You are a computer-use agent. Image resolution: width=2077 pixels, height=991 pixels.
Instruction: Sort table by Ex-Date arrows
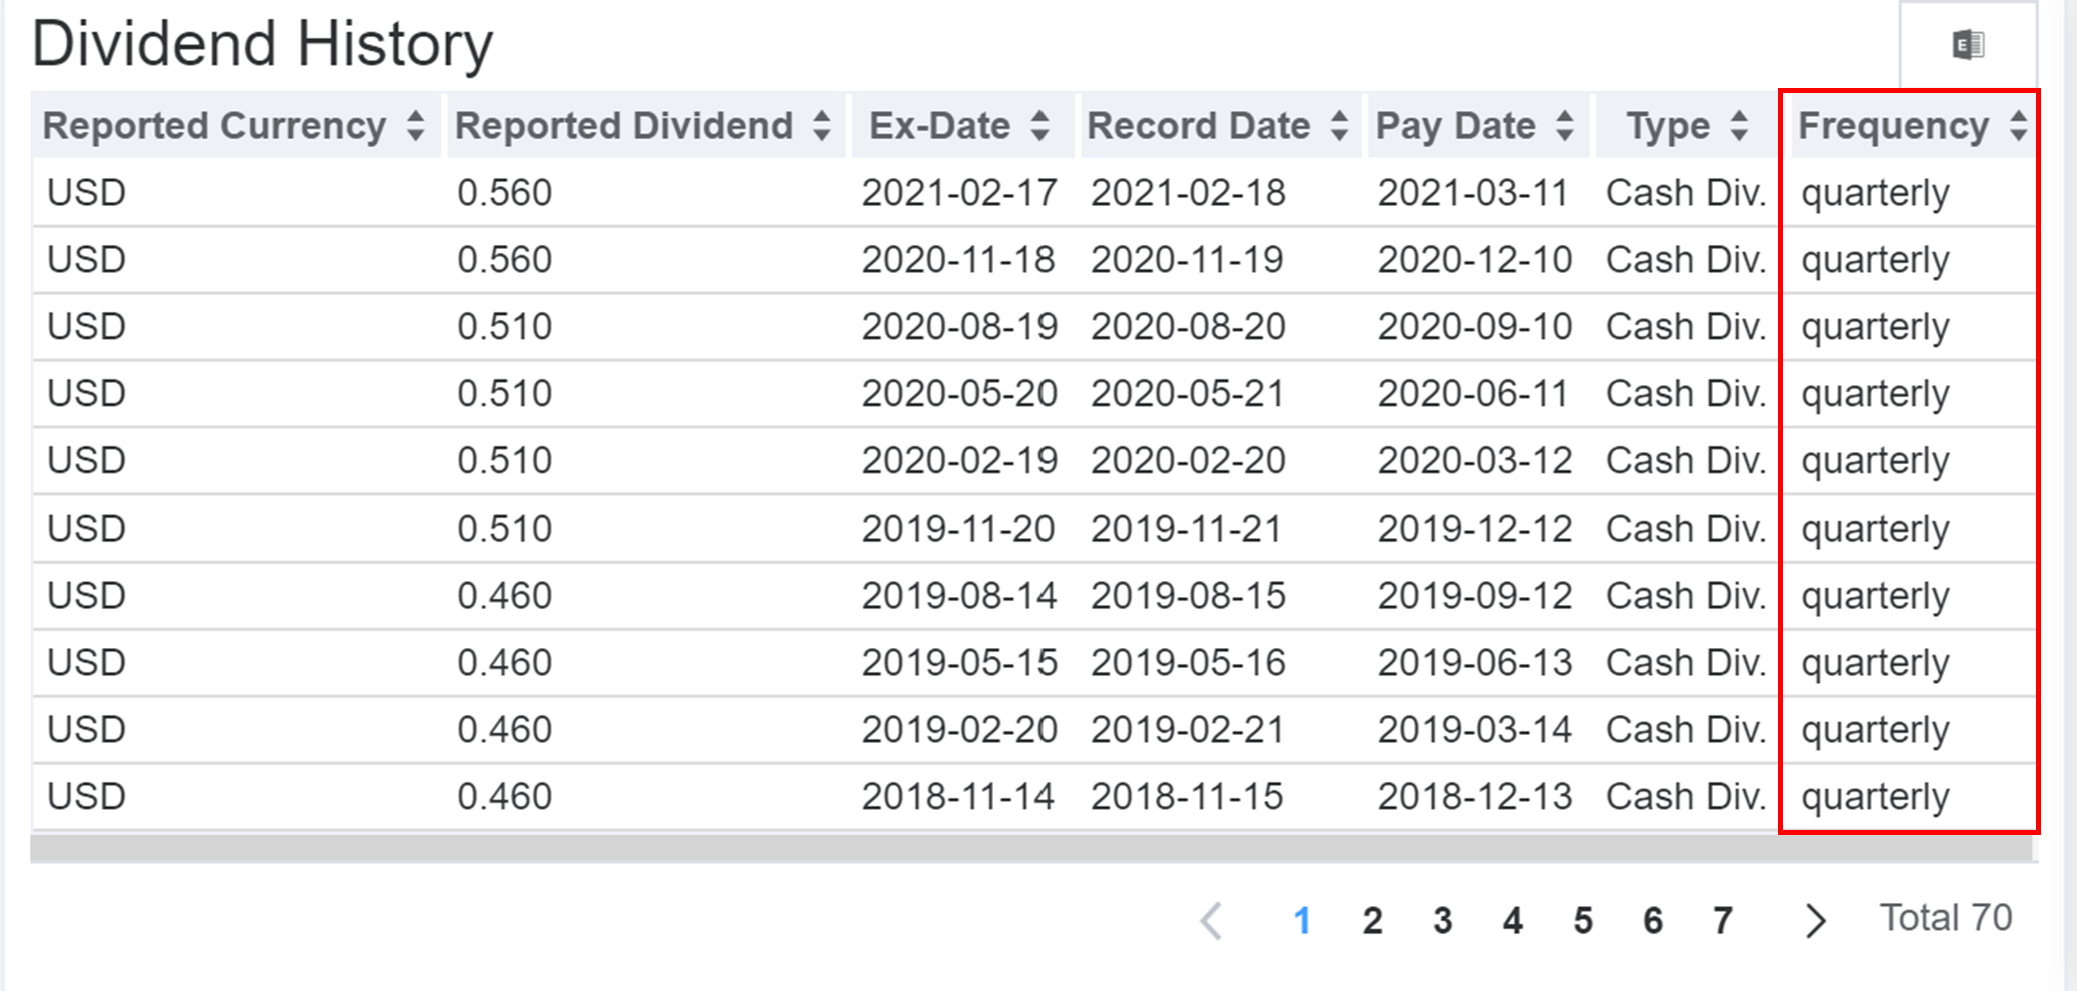(x=1040, y=126)
